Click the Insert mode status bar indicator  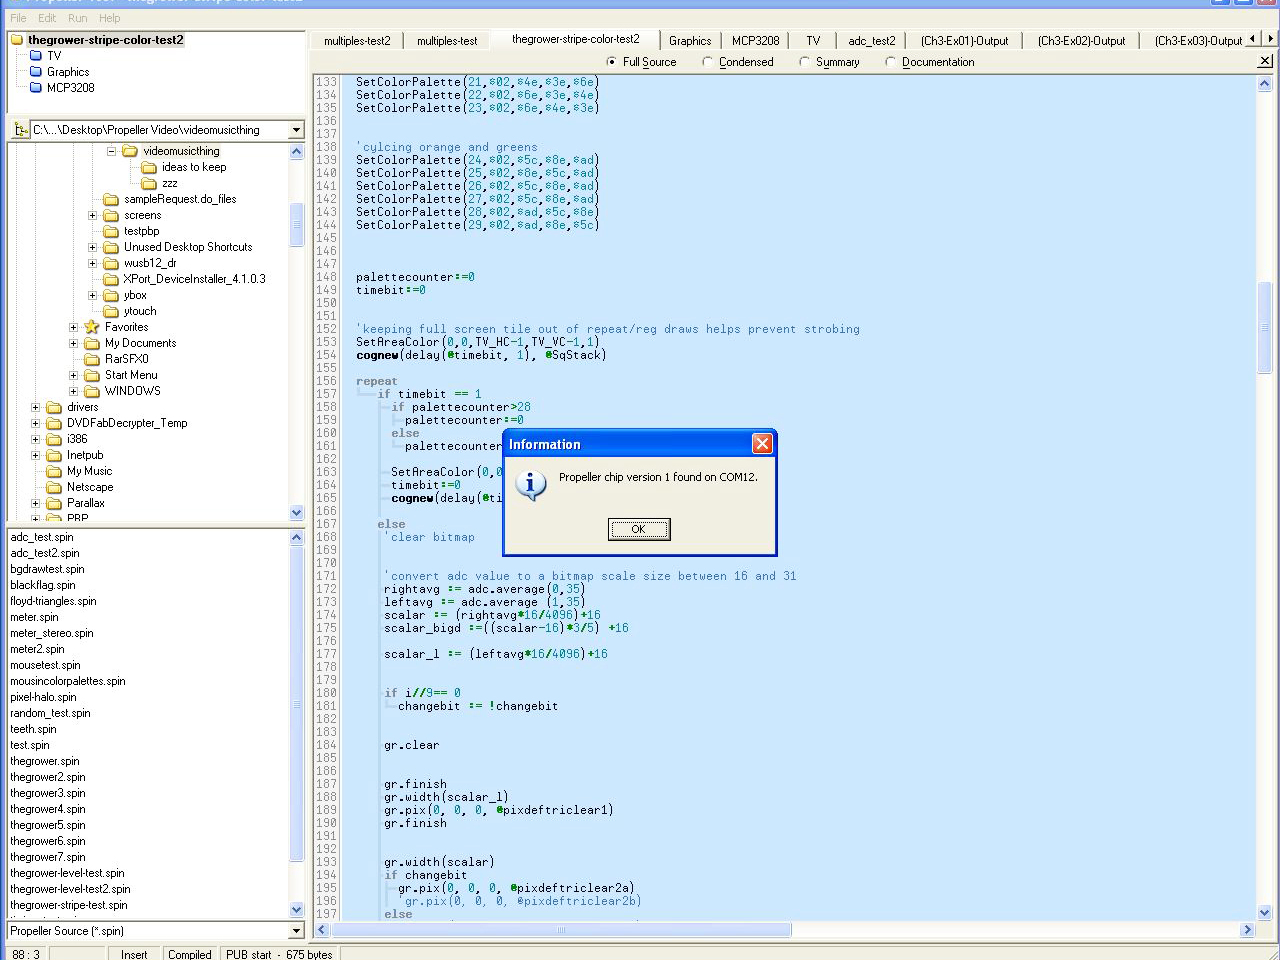(x=134, y=955)
